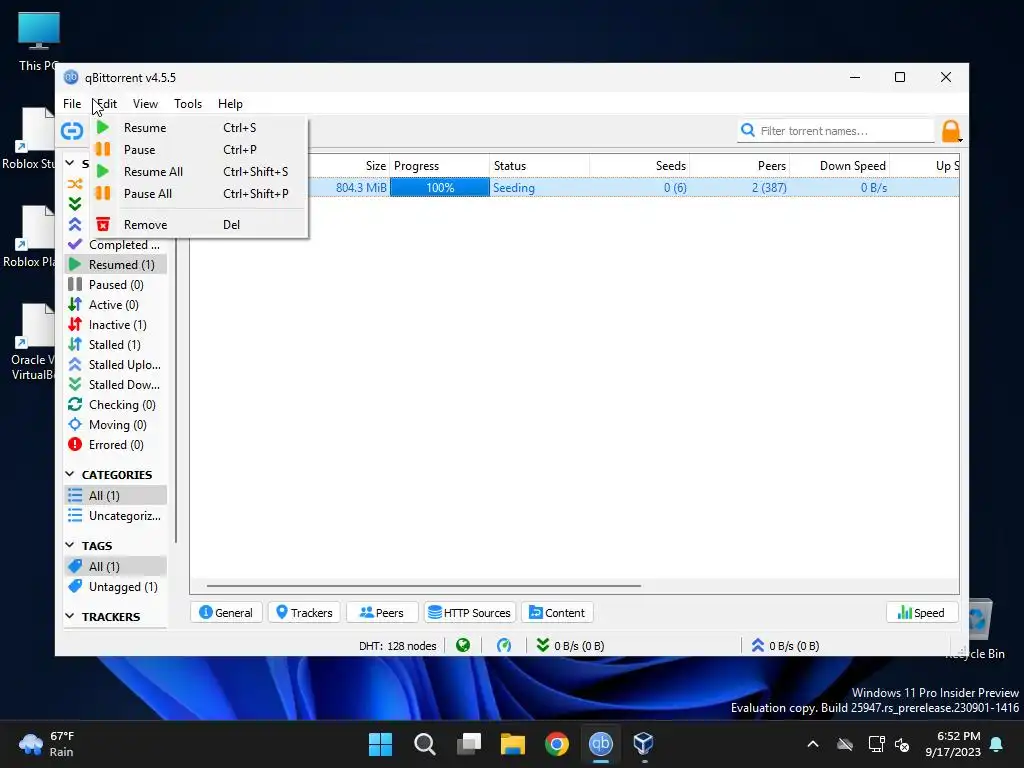
Task: Switch to the HTTP Sources tab
Action: 470,613
